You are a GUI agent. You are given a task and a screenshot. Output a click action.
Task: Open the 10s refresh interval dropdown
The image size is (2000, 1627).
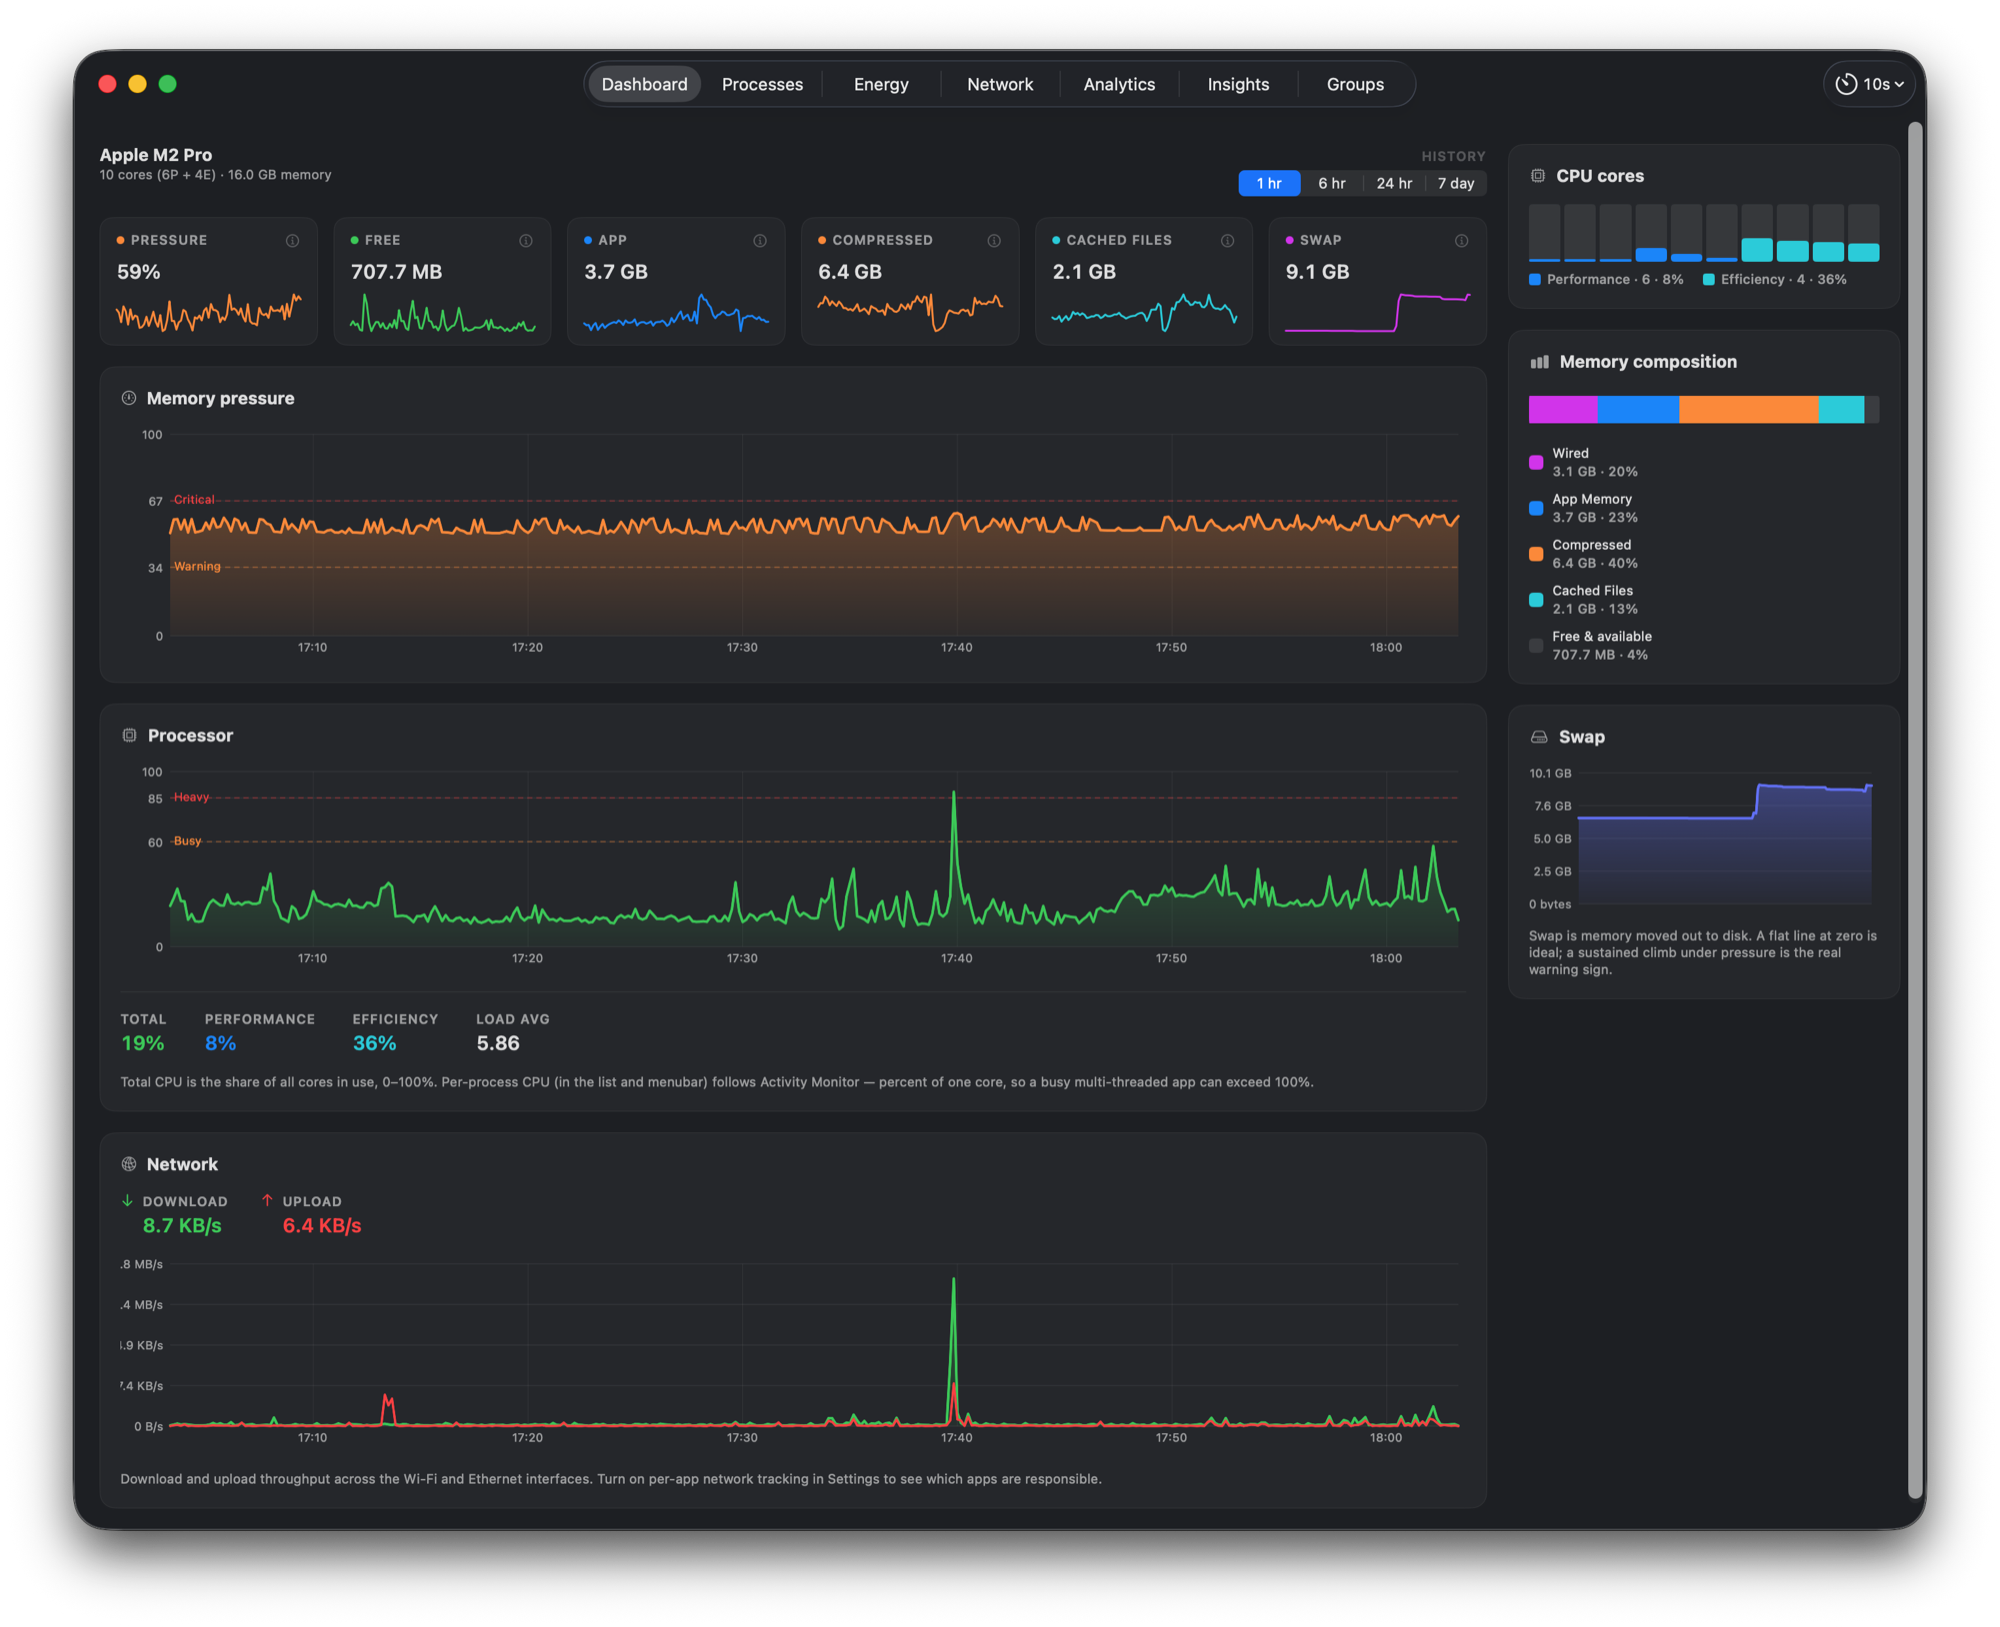(x=1870, y=84)
